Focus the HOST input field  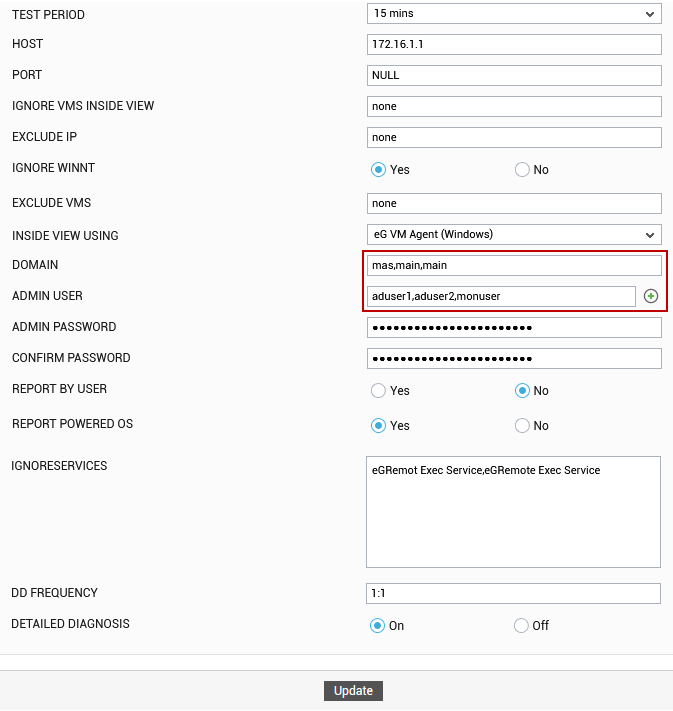point(514,44)
